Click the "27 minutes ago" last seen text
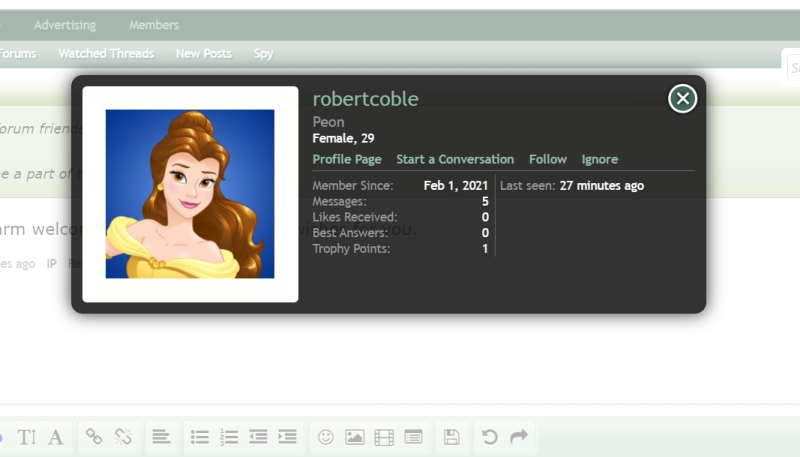Viewport: 800px width, 457px height. click(x=602, y=186)
